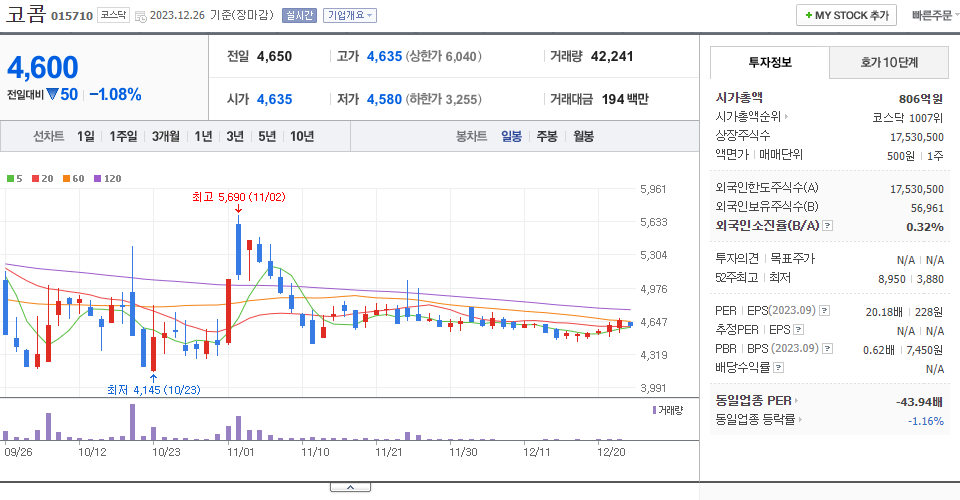Open help icon beside 추정PER EPS
The image size is (960, 500).
click(x=798, y=330)
